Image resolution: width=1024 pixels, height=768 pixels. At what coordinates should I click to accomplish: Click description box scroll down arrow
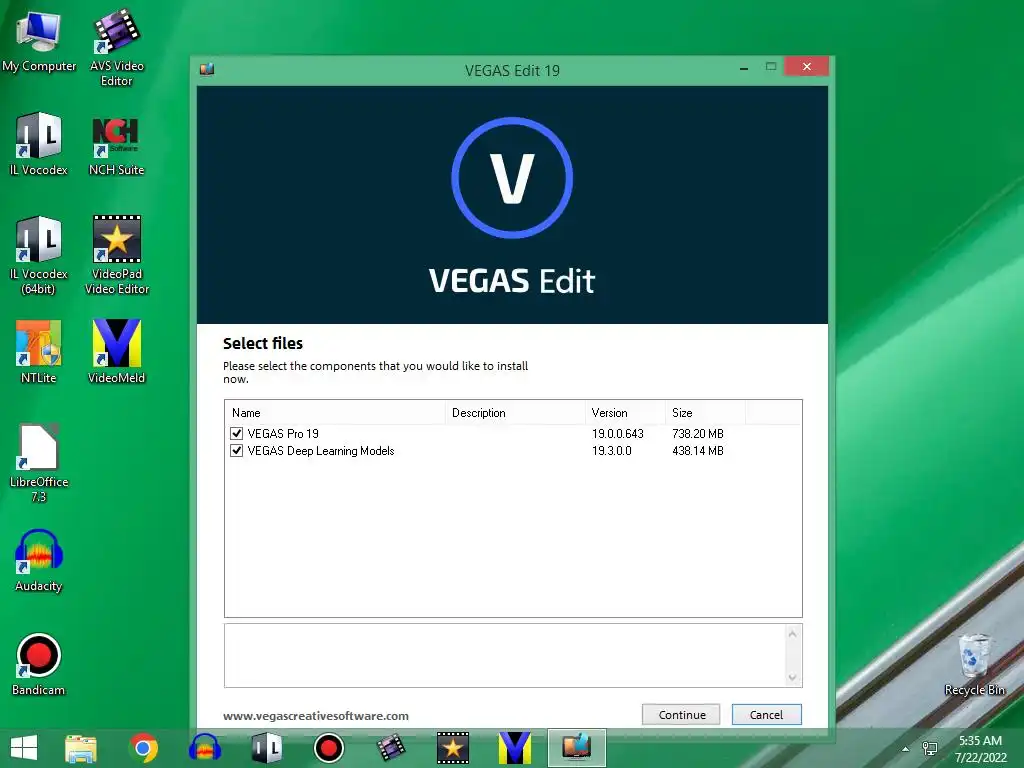click(x=792, y=678)
